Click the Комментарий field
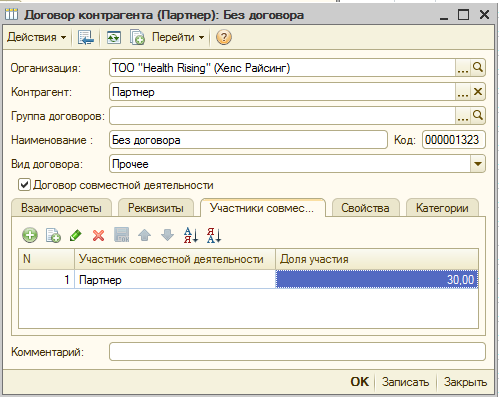Screen dimensions: 499x397 point(297,352)
